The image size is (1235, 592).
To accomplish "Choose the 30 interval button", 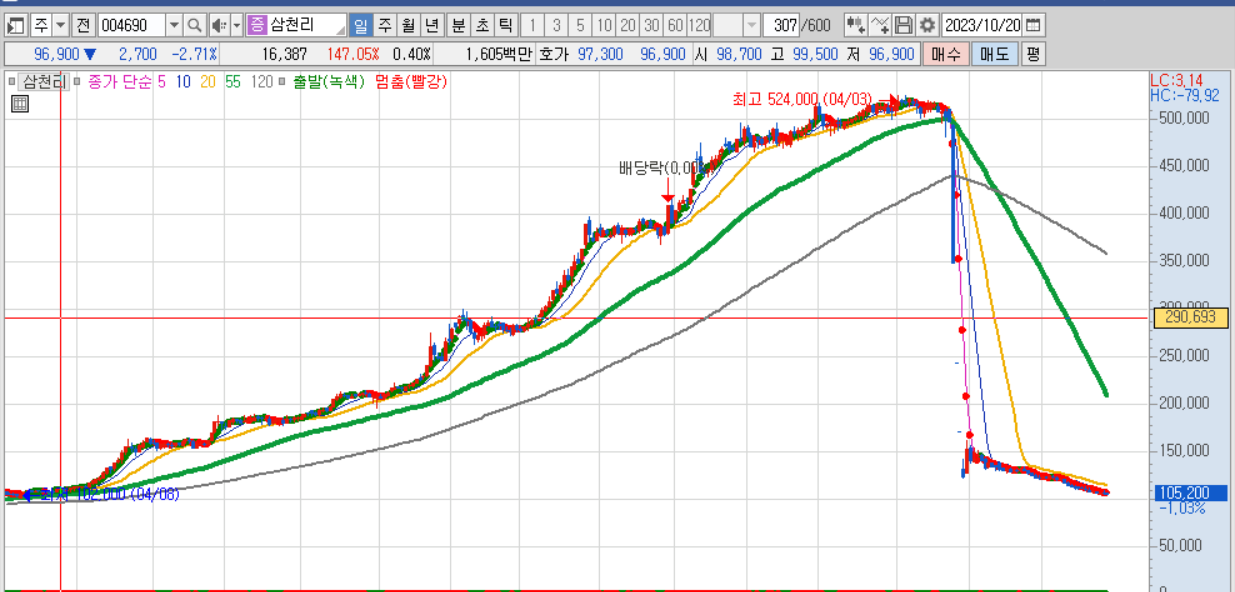I will click(652, 25).
